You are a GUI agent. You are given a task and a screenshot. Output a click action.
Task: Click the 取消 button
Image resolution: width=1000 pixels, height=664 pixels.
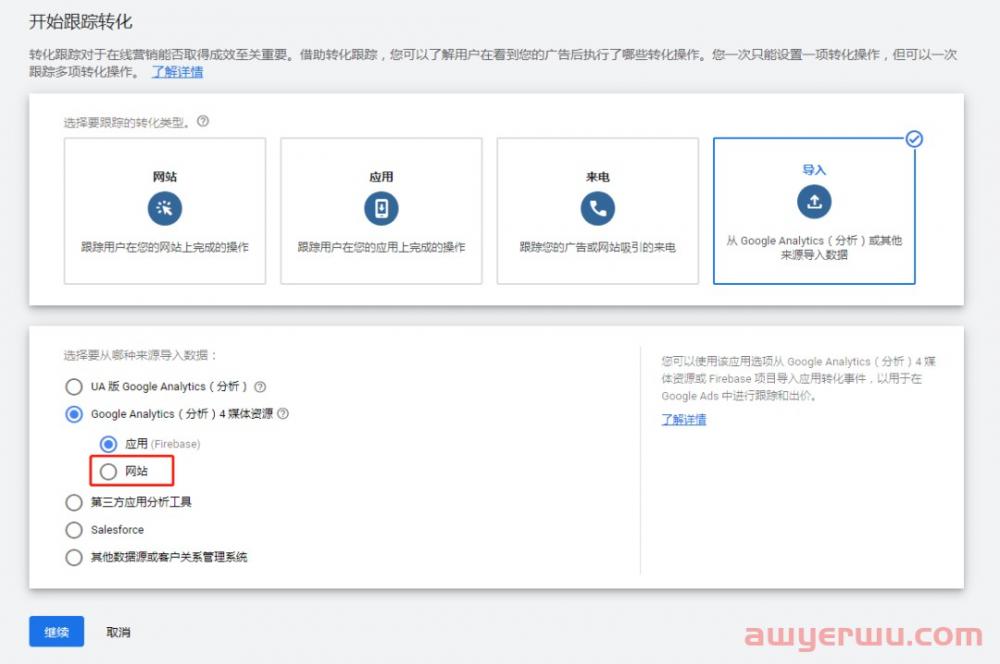[x=117, y=631]
